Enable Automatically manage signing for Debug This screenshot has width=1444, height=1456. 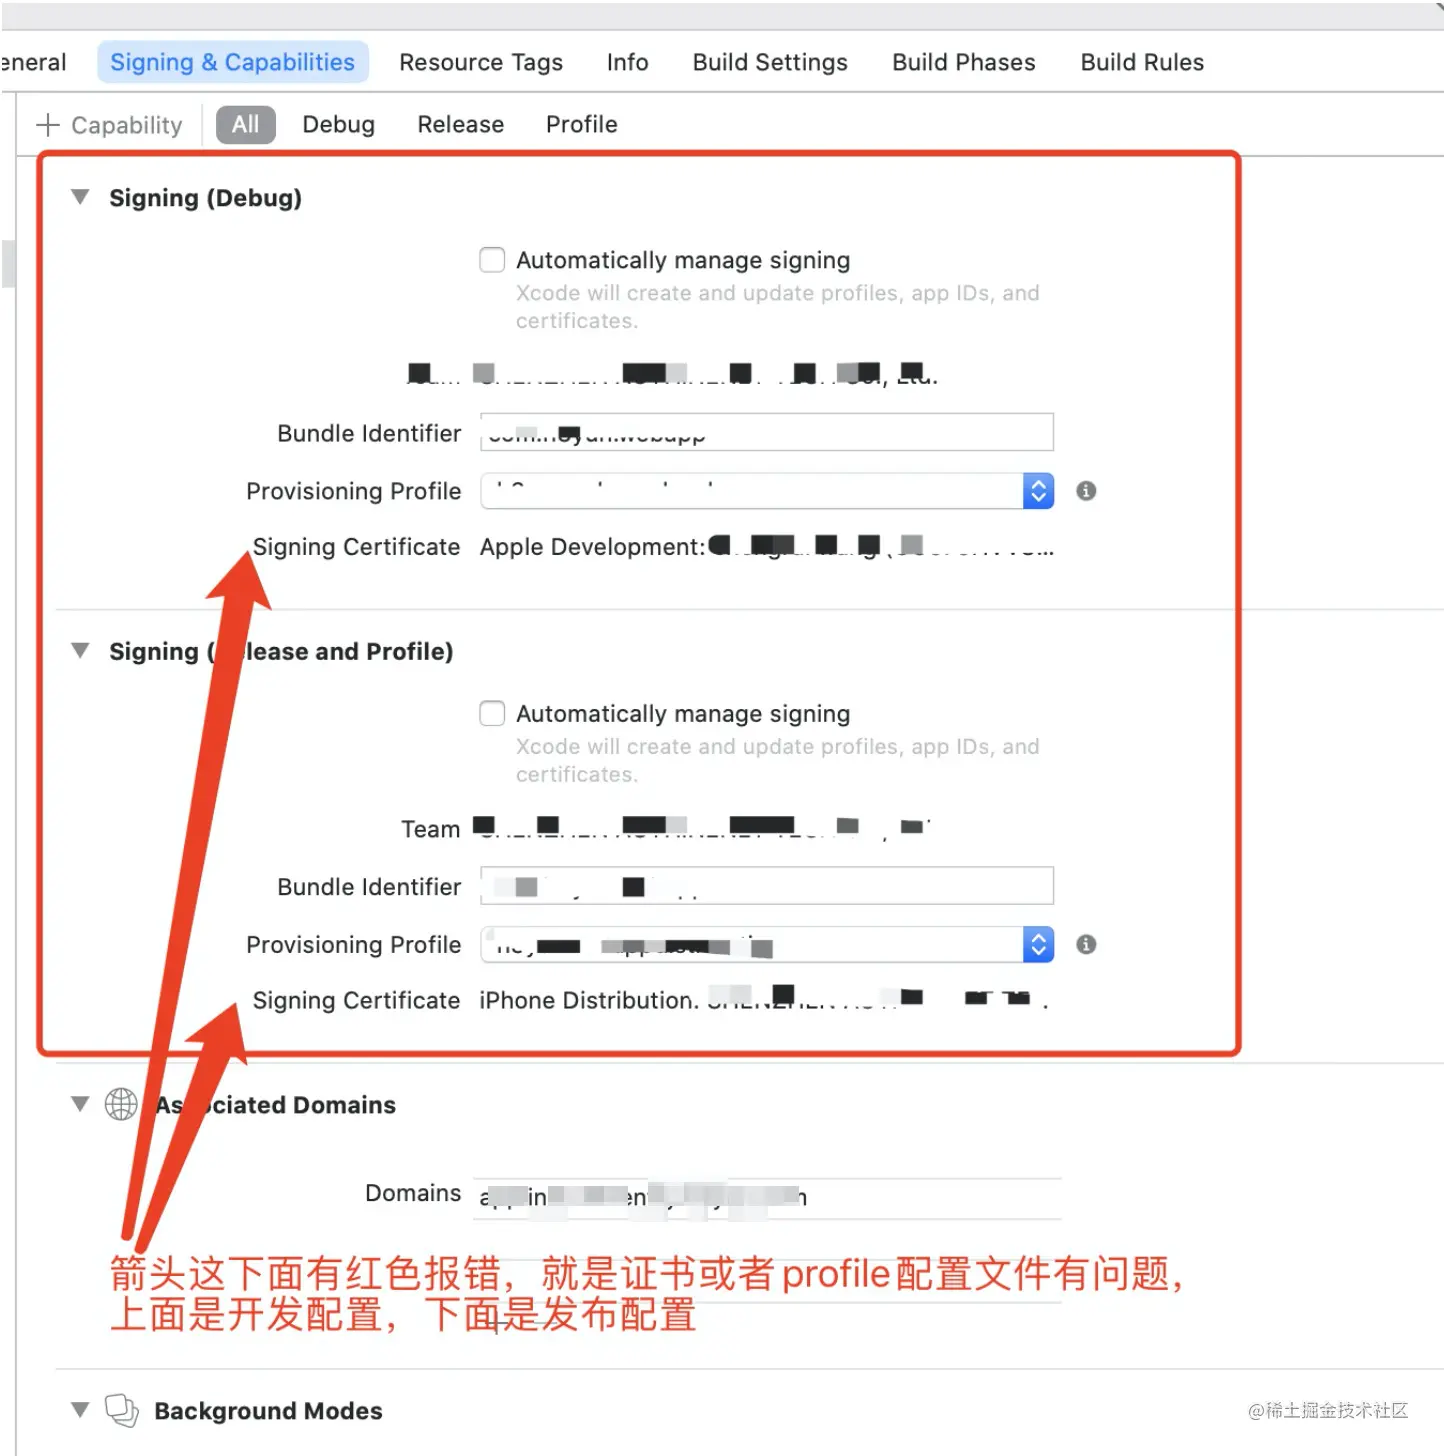tap(492, 260)
